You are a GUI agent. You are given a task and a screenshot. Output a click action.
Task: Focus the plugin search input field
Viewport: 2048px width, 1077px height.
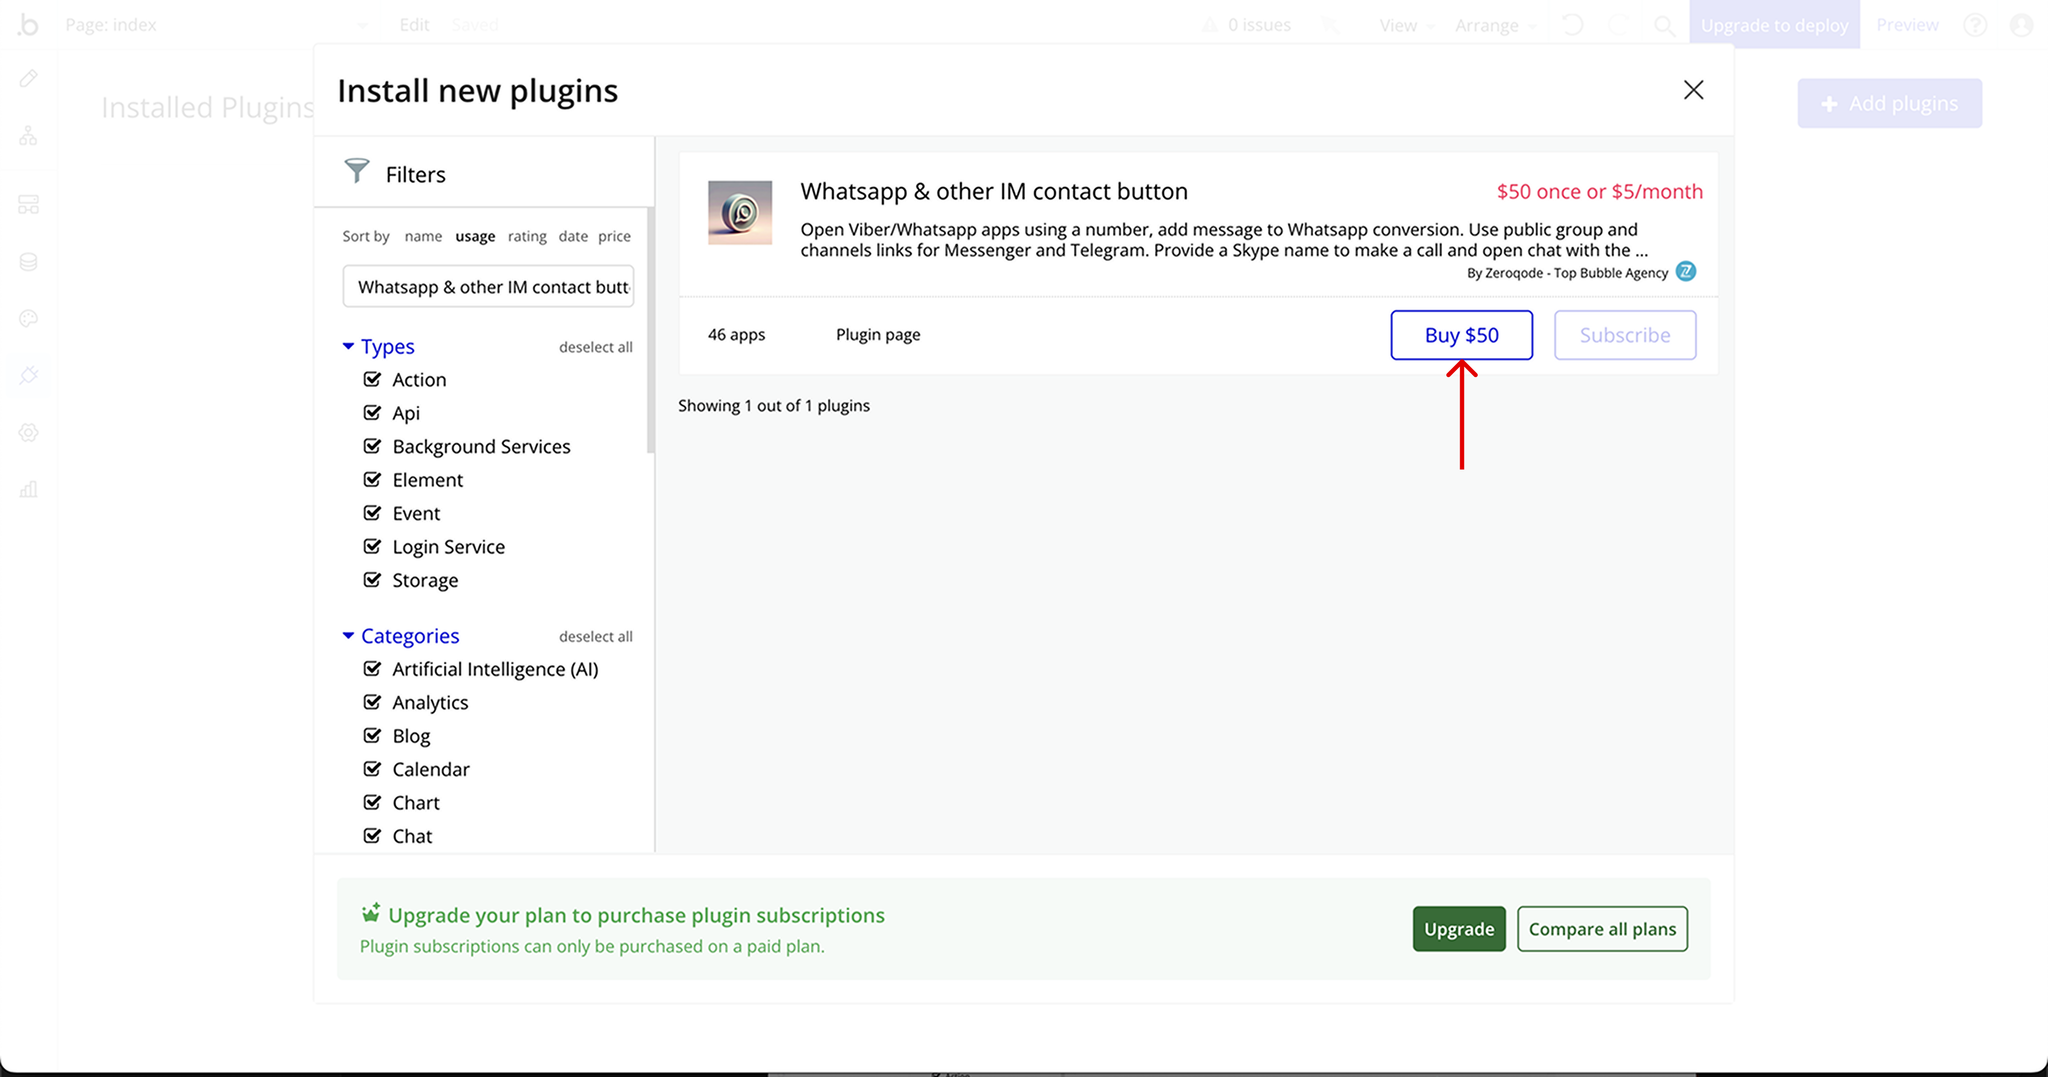(x=488, y=287)
